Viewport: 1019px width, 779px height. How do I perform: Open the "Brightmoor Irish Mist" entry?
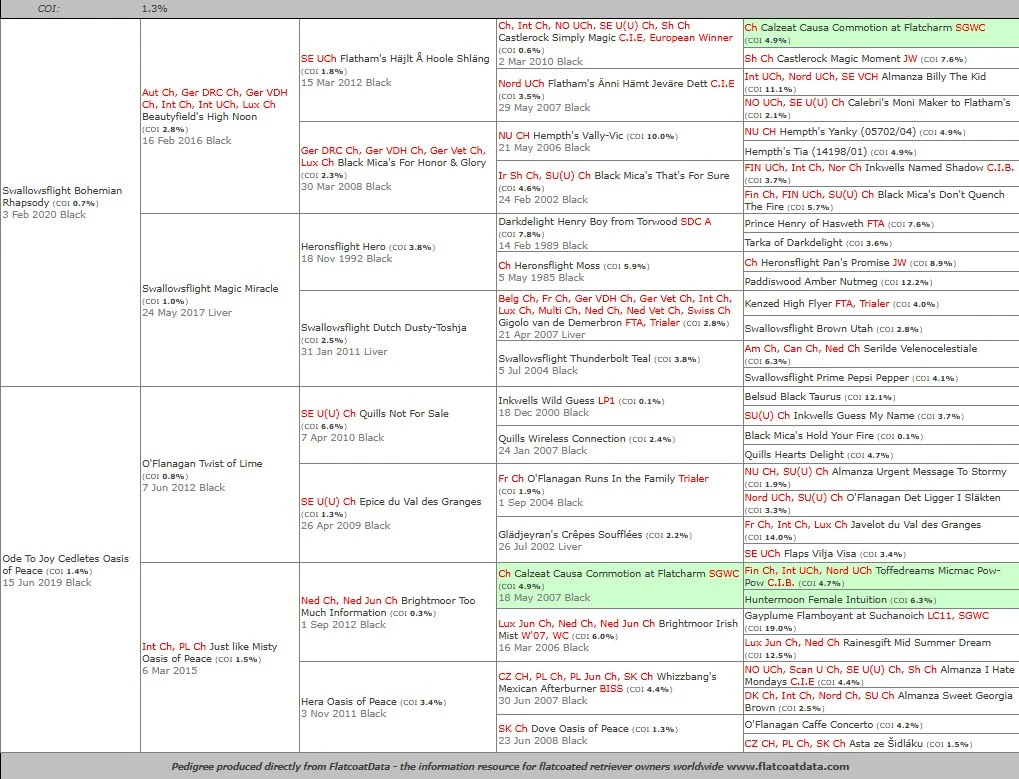[x=618, y=630]
